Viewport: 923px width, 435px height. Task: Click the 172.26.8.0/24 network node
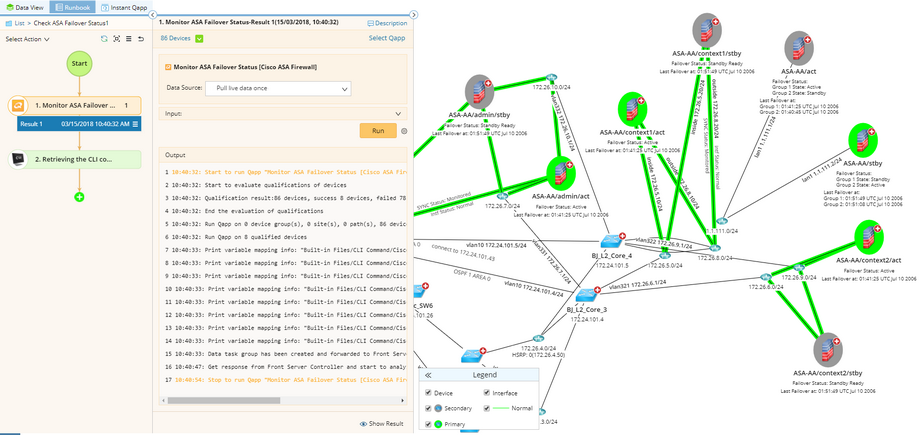click(x=715, y=248)
